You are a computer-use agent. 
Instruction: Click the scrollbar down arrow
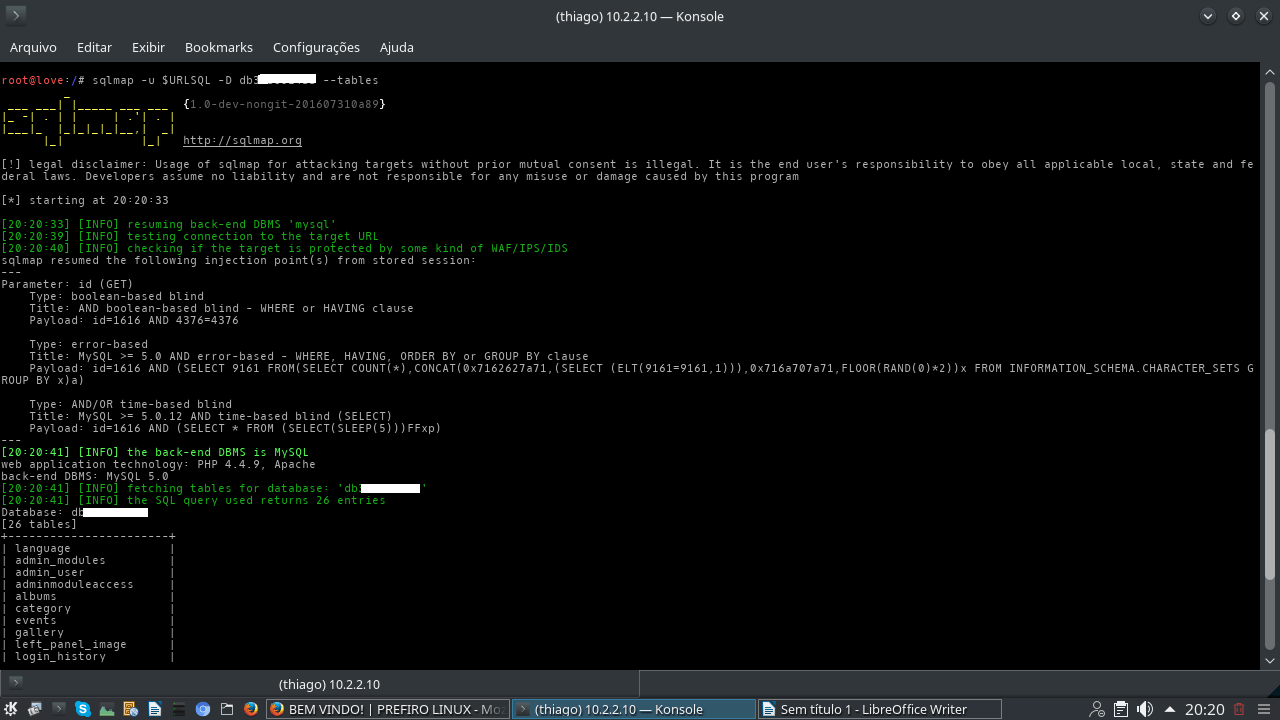(x=1270, y=660)
